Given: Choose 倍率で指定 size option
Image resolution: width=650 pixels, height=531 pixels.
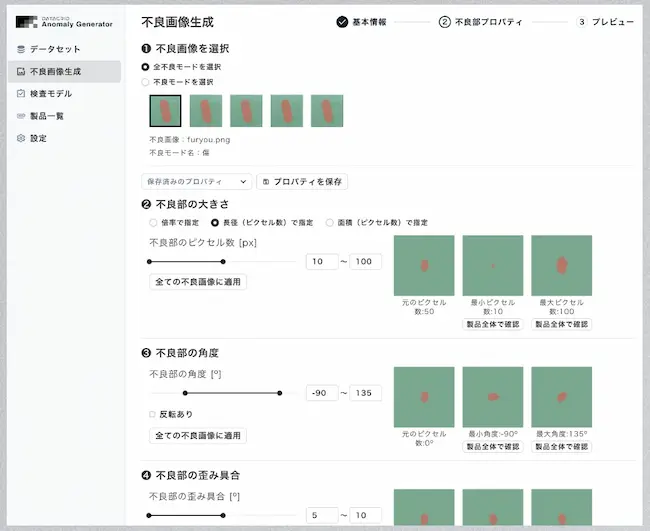Looking at the screenshot, I should coord(153,222).
